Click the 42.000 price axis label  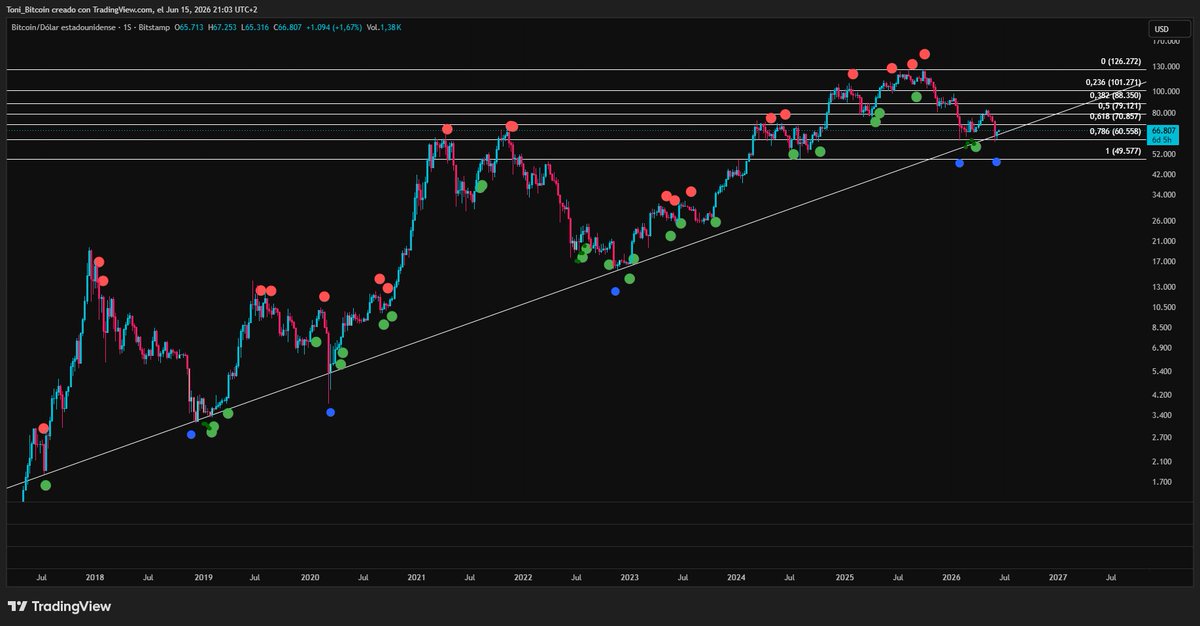pos(1162,175)
